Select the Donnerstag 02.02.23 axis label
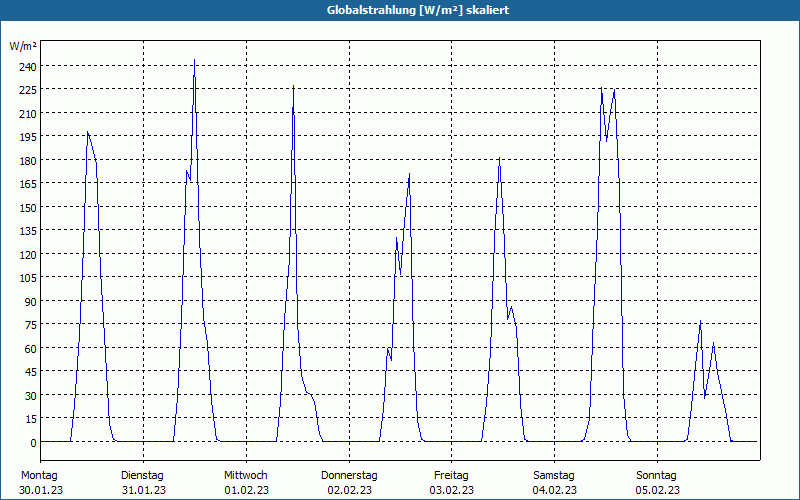 tap(349, 483)
